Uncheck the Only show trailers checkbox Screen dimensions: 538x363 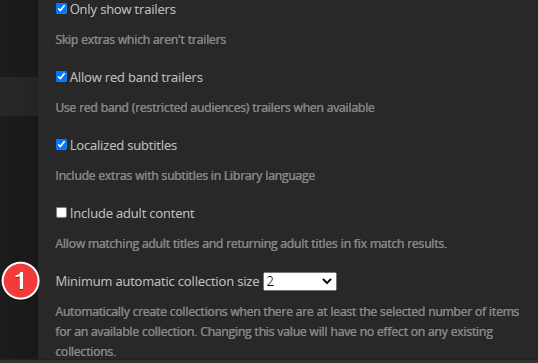click(61, 9)
